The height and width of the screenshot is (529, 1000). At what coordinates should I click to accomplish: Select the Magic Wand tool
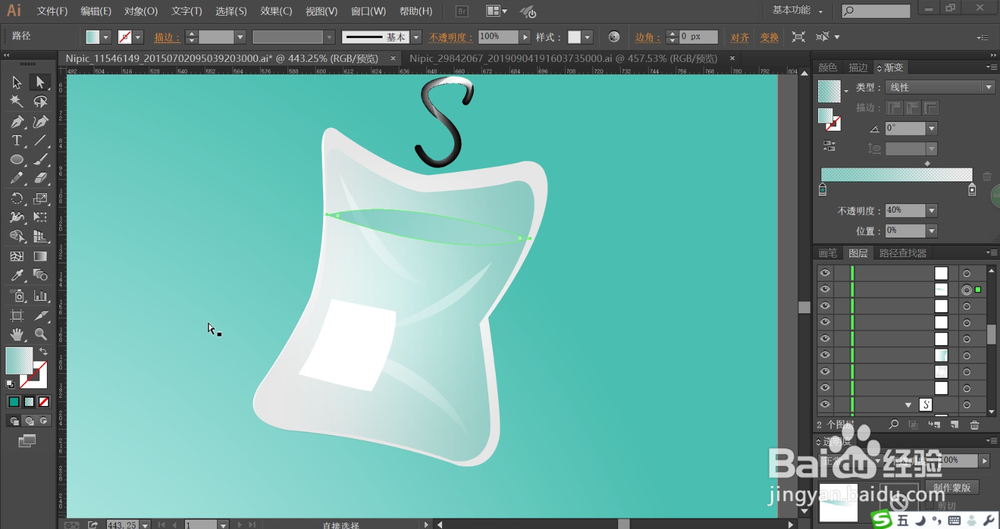pyautogui.click(x=17, y=102)
